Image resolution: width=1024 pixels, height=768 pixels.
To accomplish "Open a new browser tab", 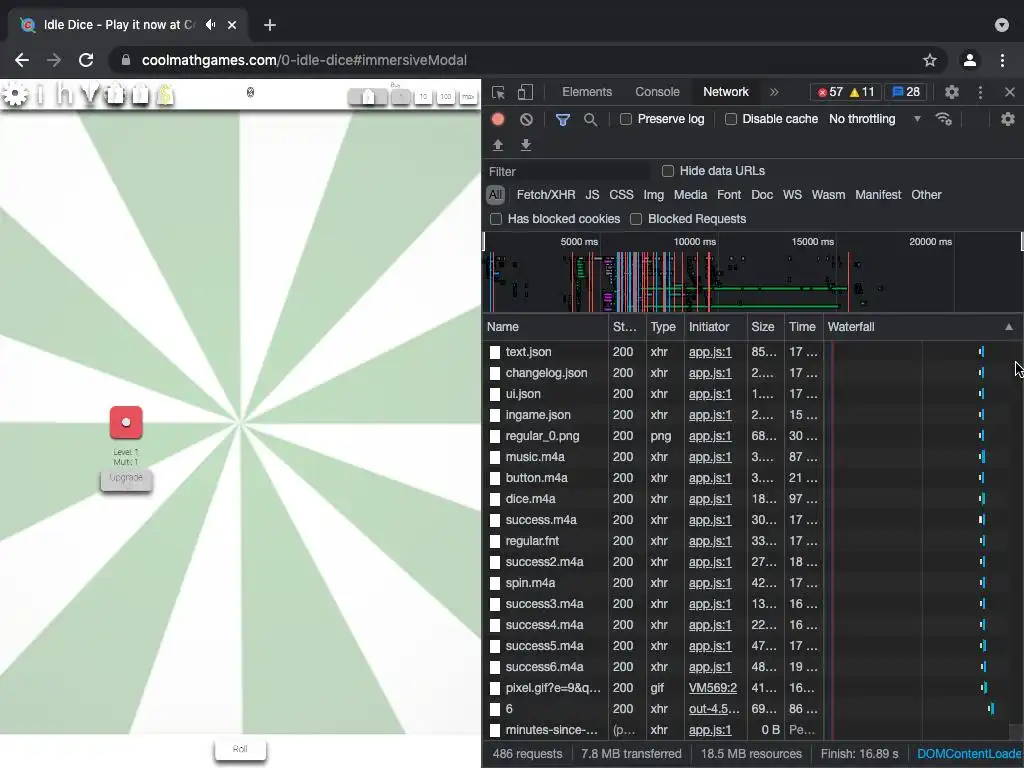I will 270,25.
